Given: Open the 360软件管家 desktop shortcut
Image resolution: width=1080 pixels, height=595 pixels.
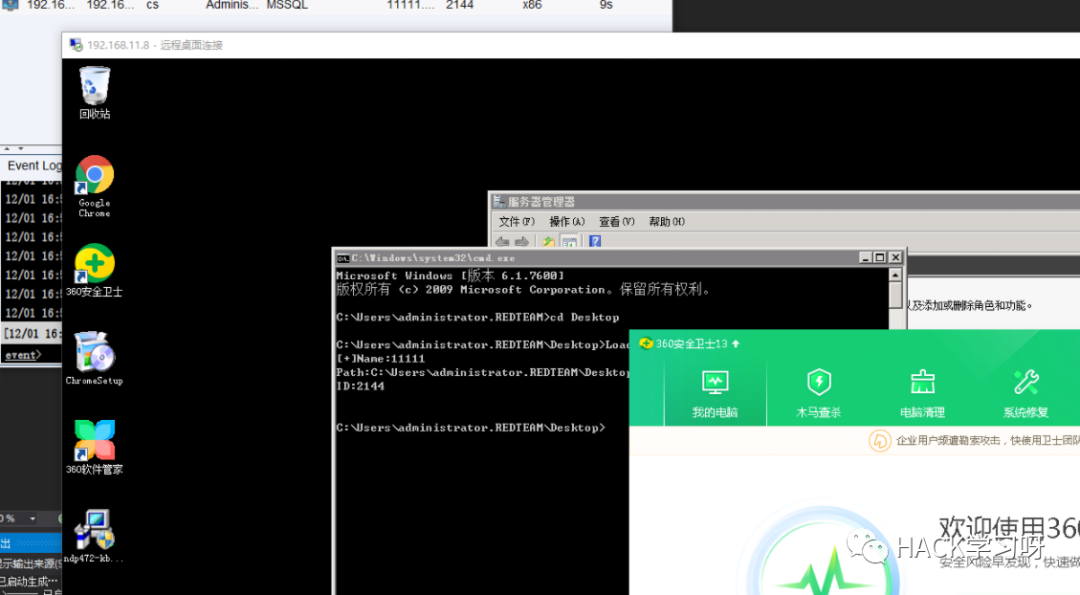Looking at the screenshot, I should tap(94, 448).
